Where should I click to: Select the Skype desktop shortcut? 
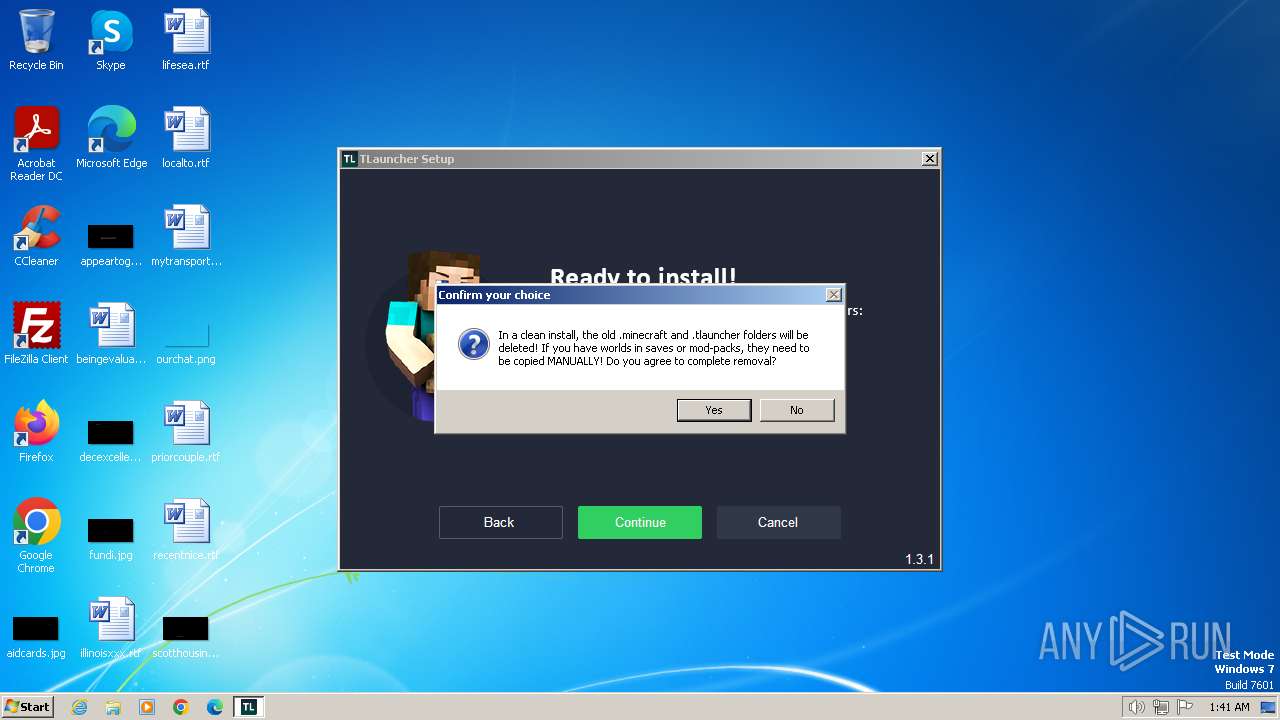pyautogui.click(x=111, y=40)
